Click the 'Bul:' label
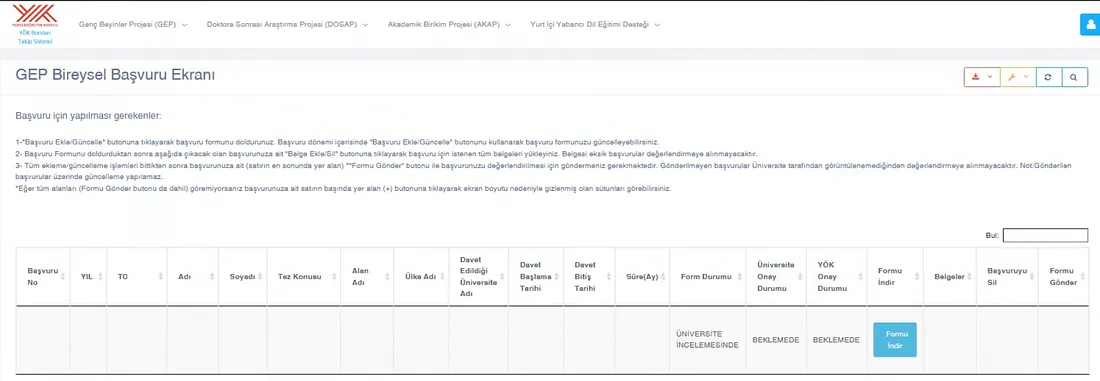Image resolution: width=1100 pixels, height=381 pixels. click(992, 236)
